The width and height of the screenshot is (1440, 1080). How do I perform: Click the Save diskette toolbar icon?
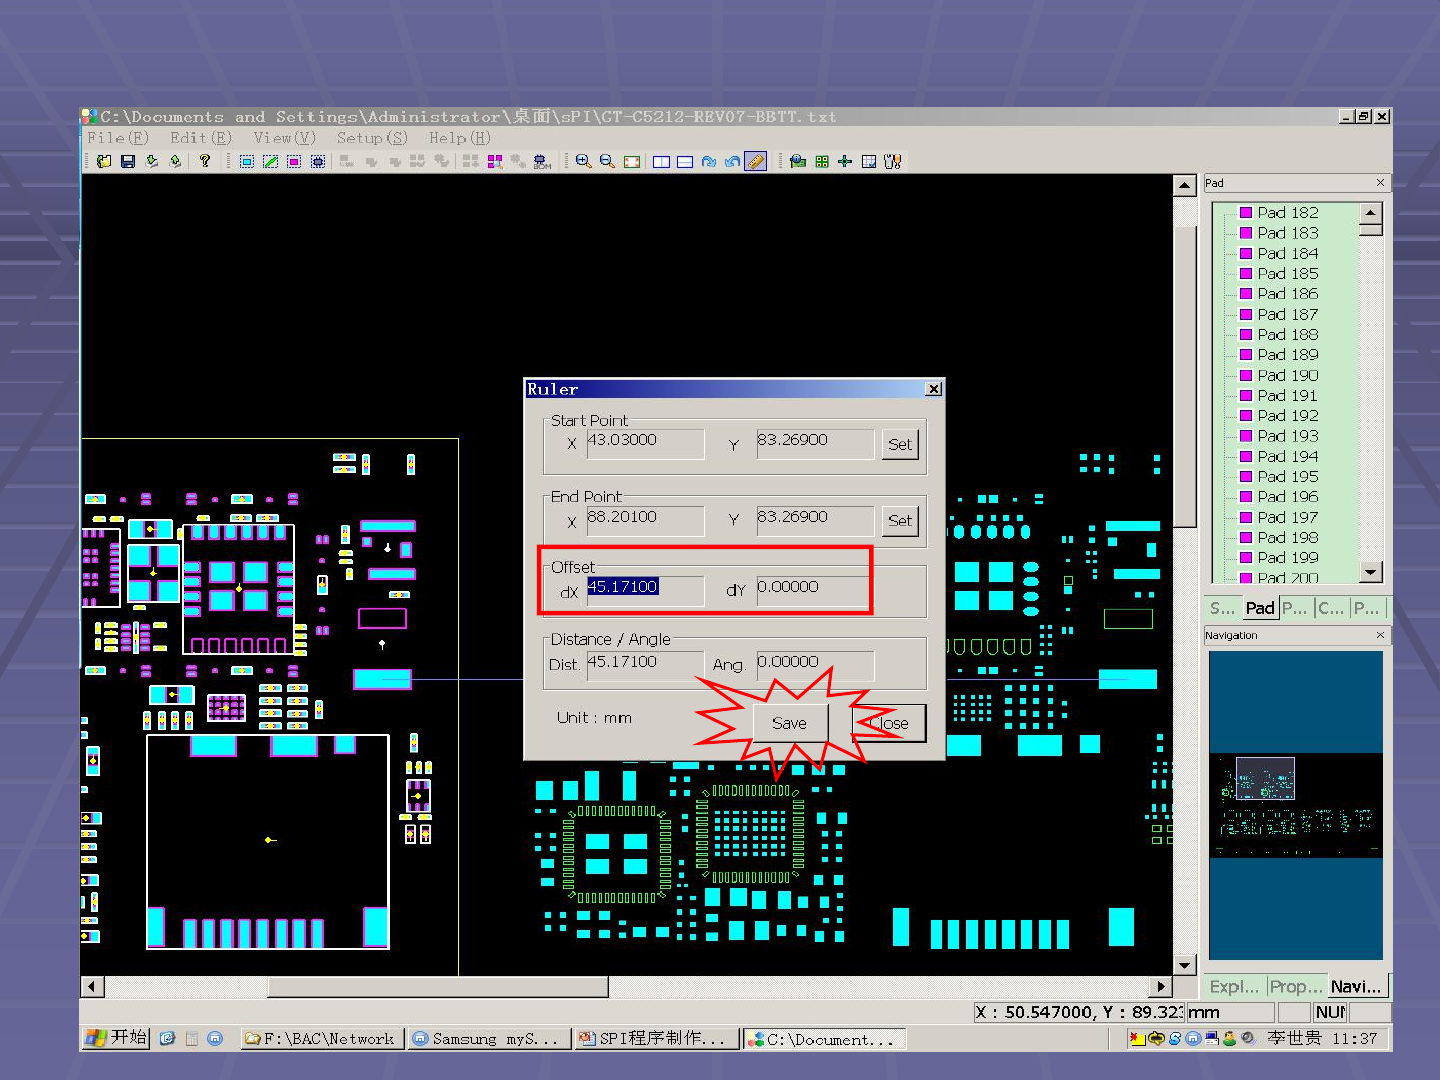(x=128, y=161)
